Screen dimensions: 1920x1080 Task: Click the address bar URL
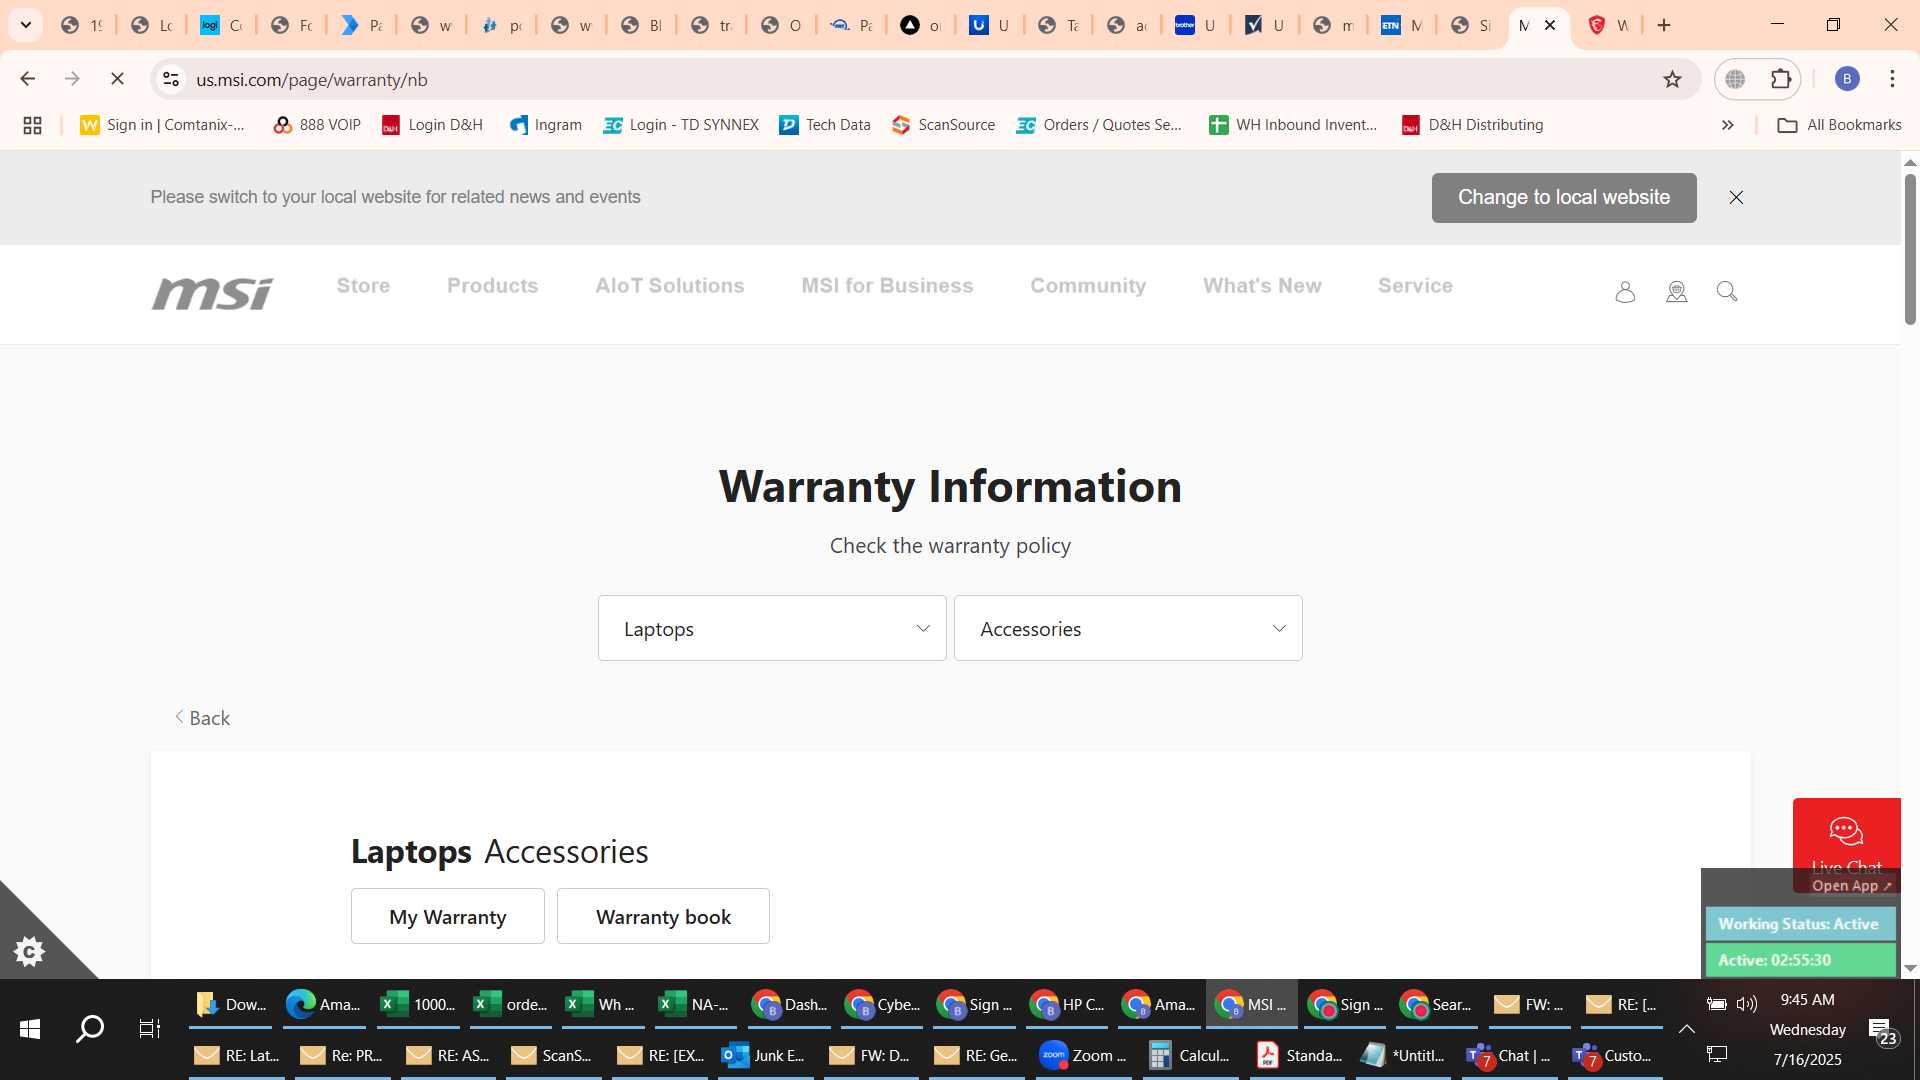(x=312, y=79)
